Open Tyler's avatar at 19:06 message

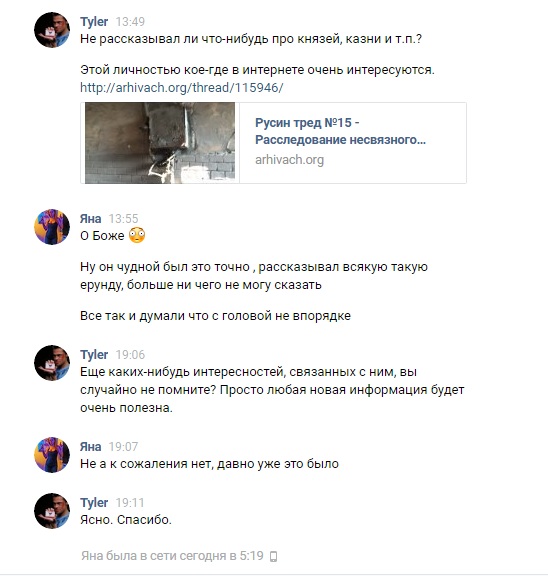pyautogui.click(x=52, y=363)
